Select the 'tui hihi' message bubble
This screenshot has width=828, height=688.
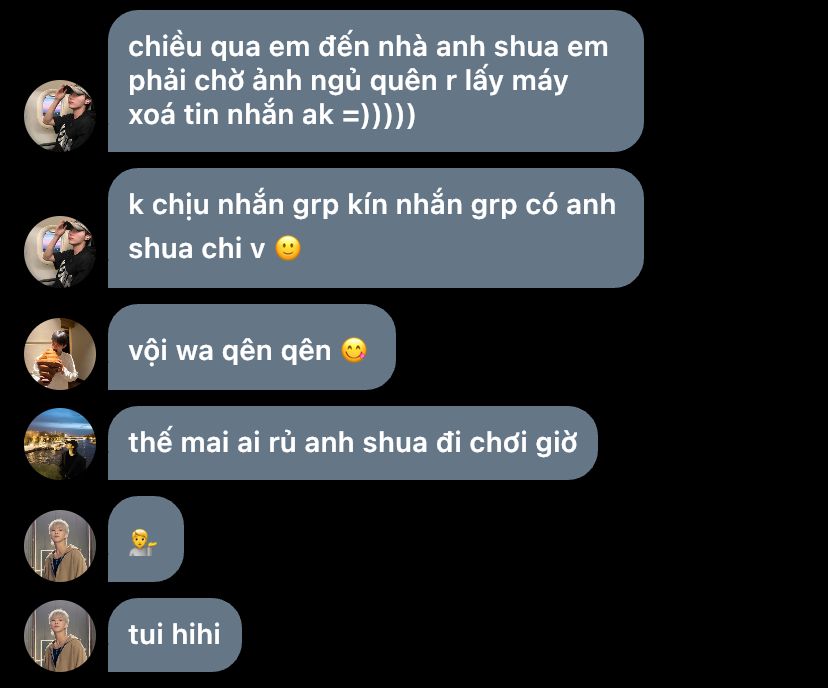174,635
